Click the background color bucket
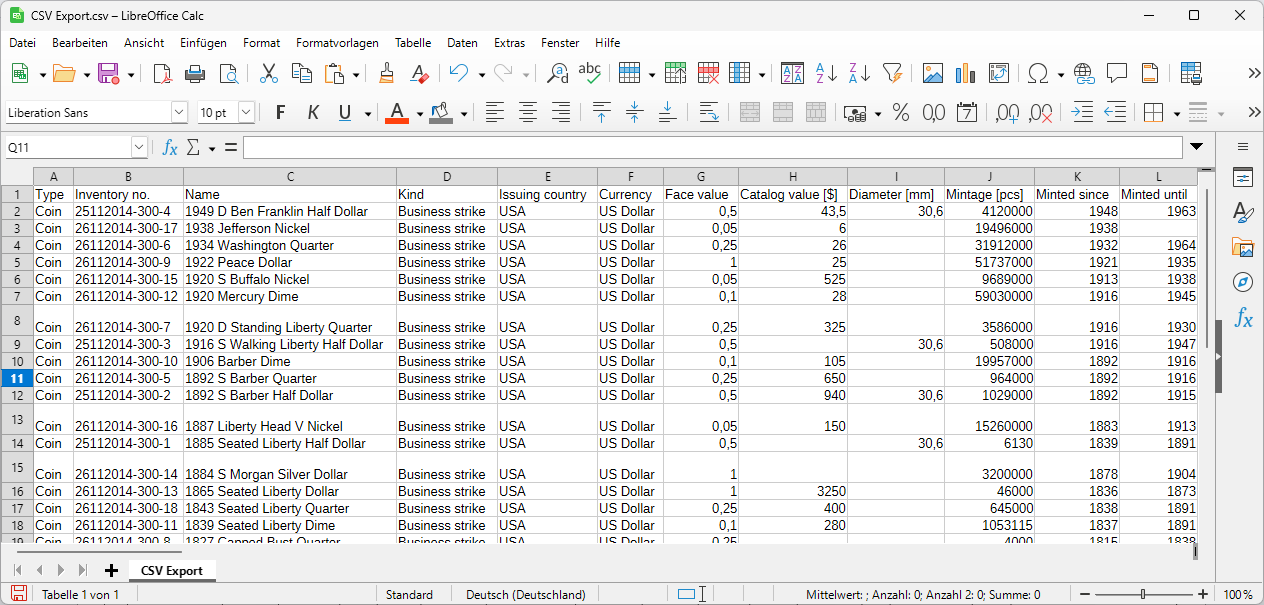 pyautogui.click(x=440, y=113)
